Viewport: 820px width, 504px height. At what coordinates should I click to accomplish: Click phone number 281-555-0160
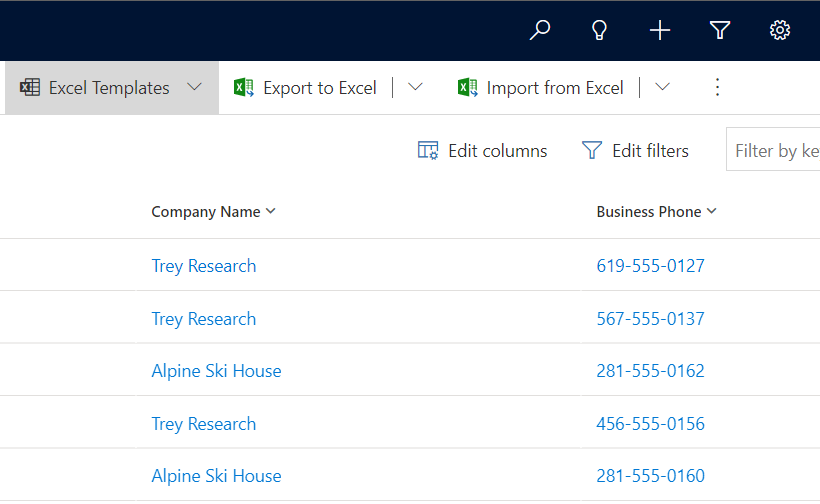pyautogui.click(x=650, y=476)
